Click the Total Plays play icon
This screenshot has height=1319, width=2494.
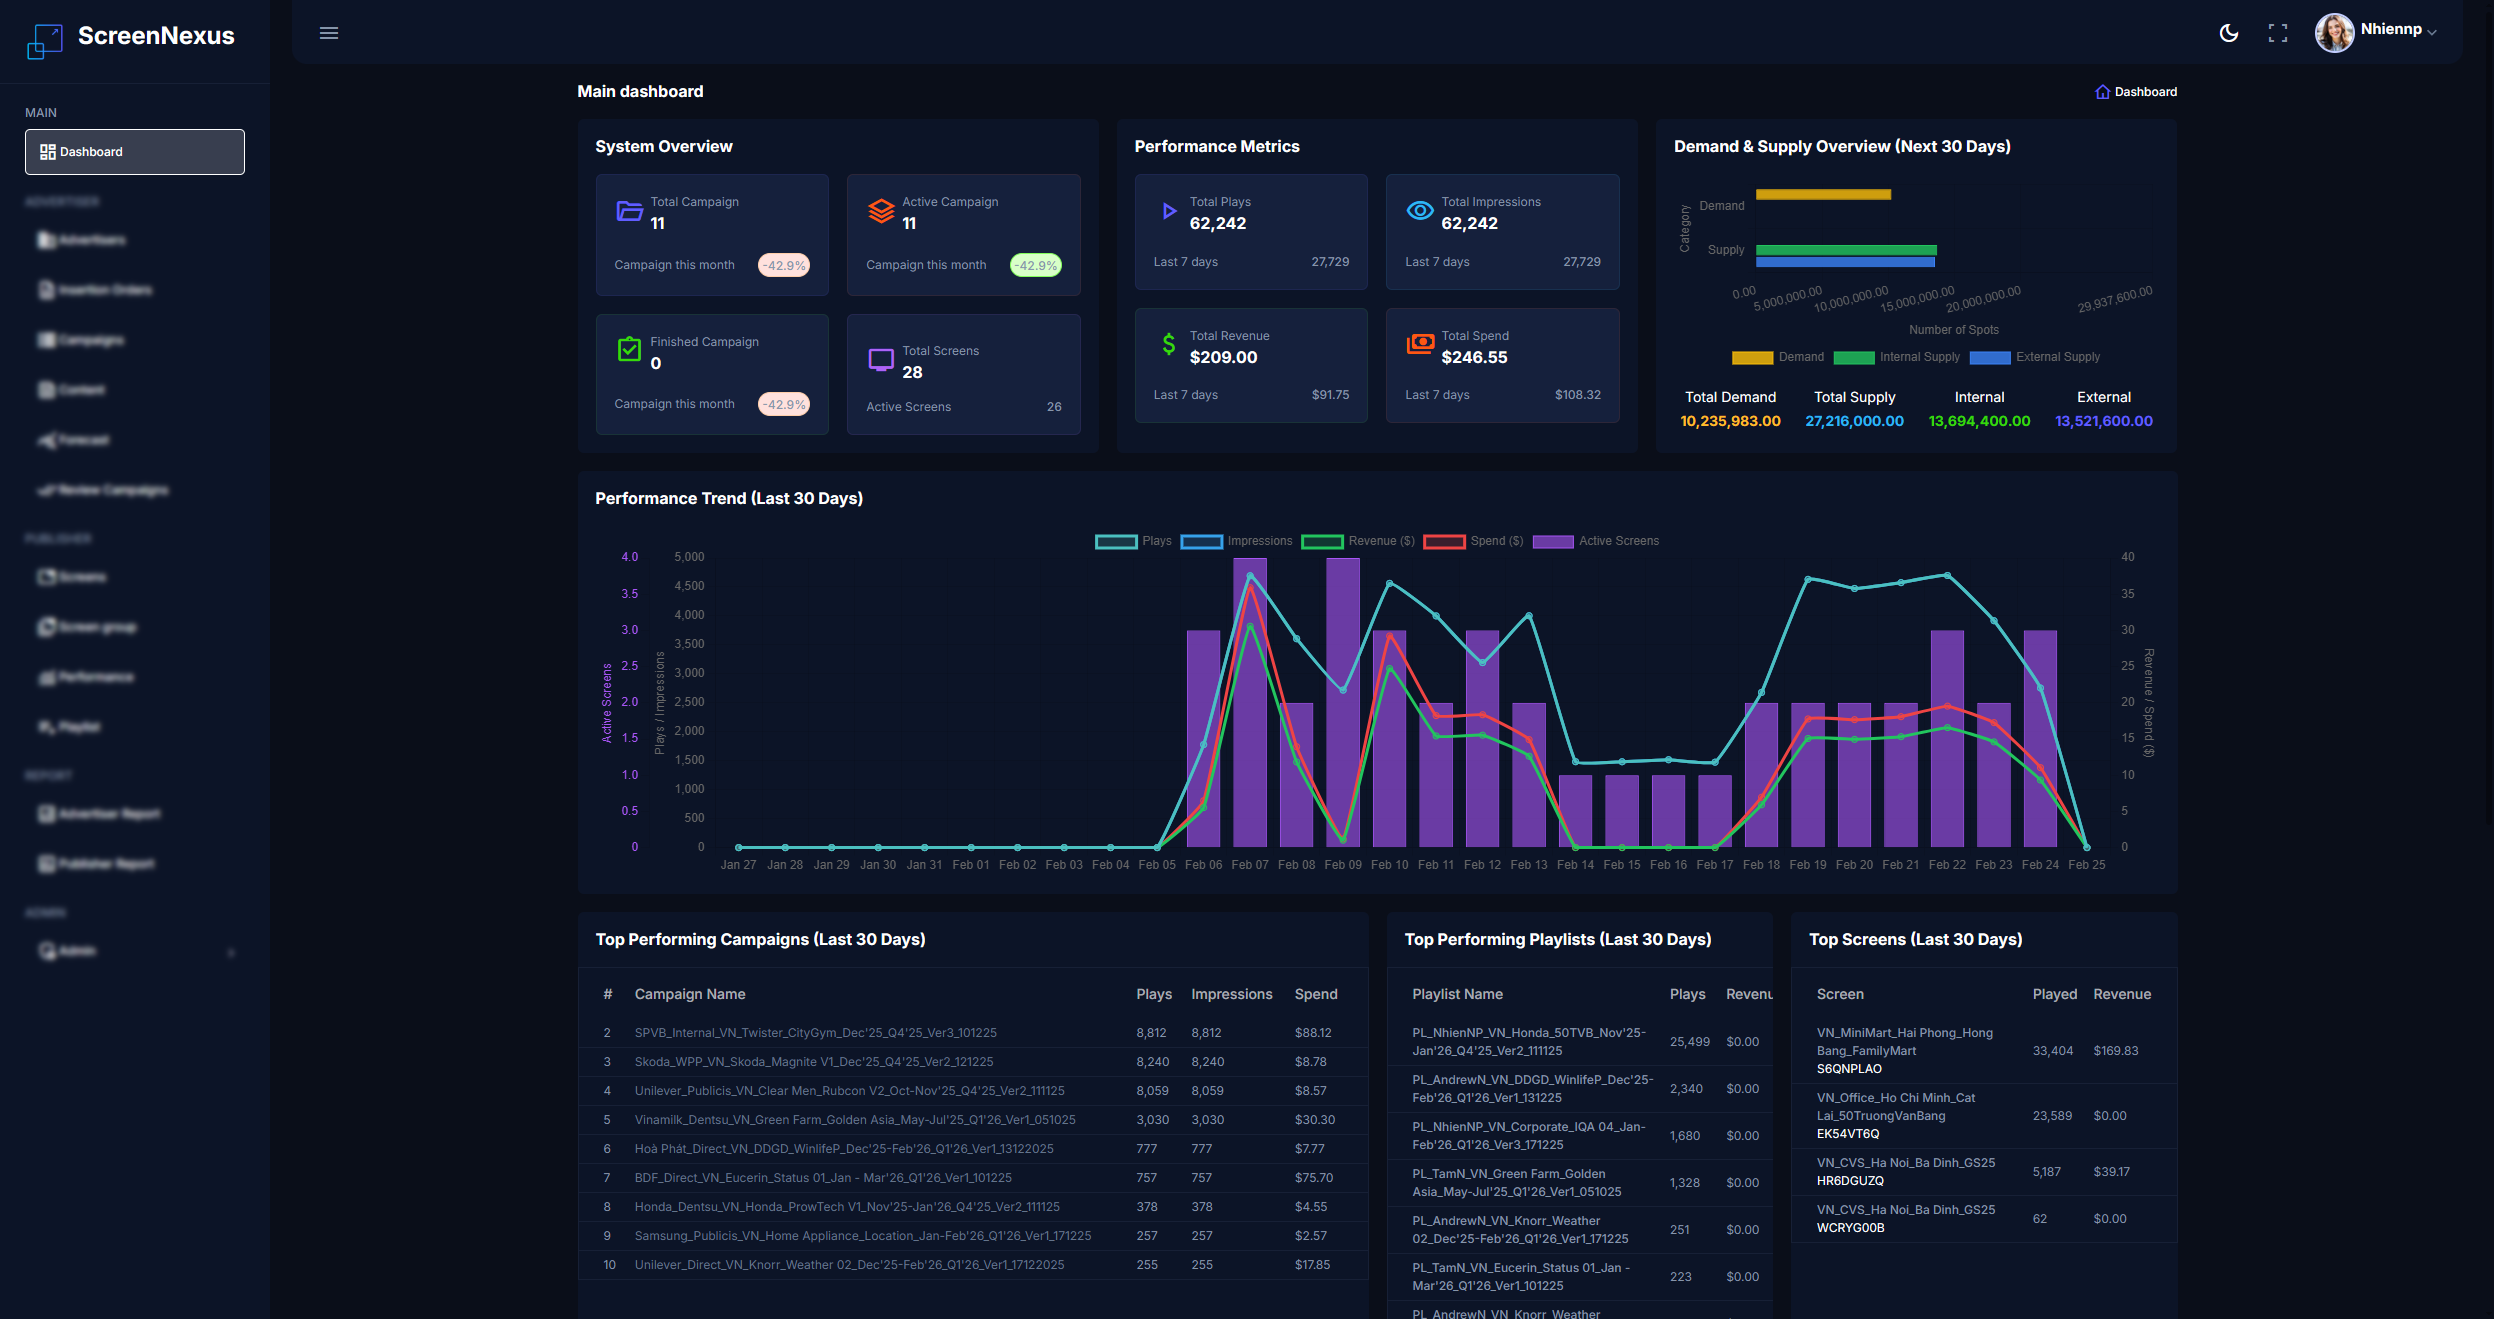[x=1168, y=211]
